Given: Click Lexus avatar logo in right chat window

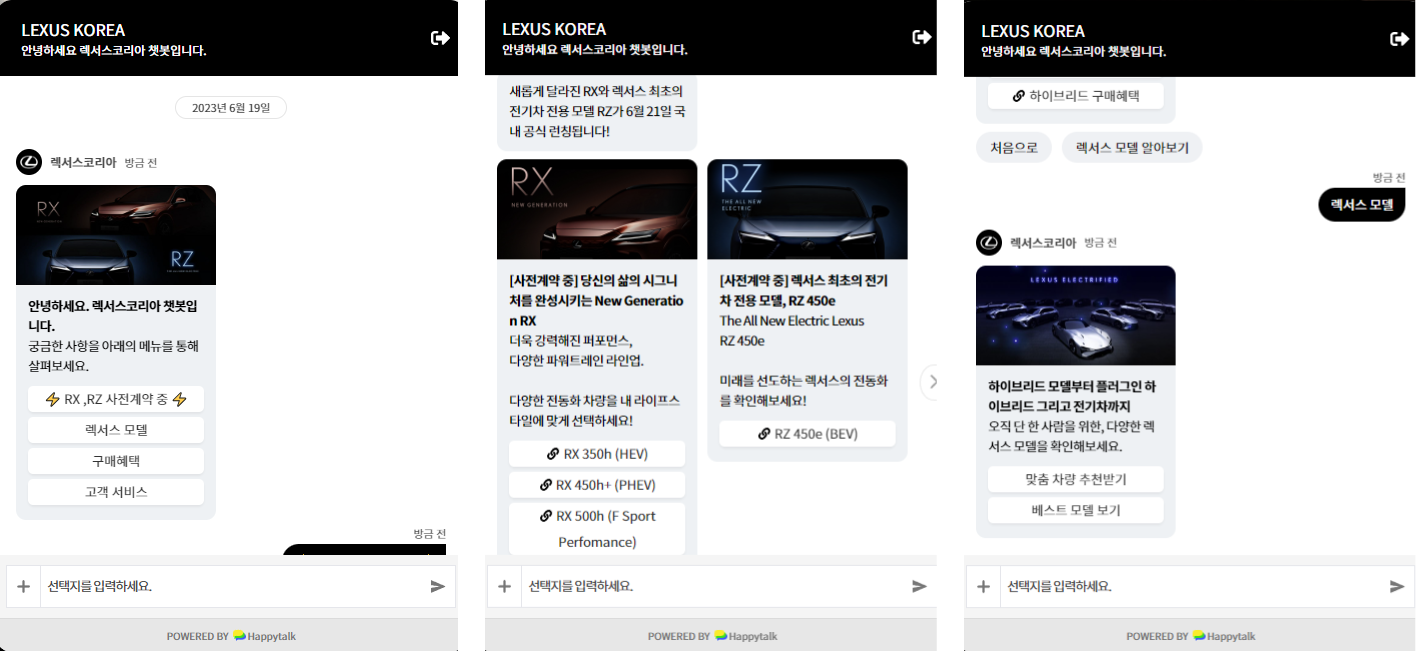Looking at the screenshot, I should 988,242.
